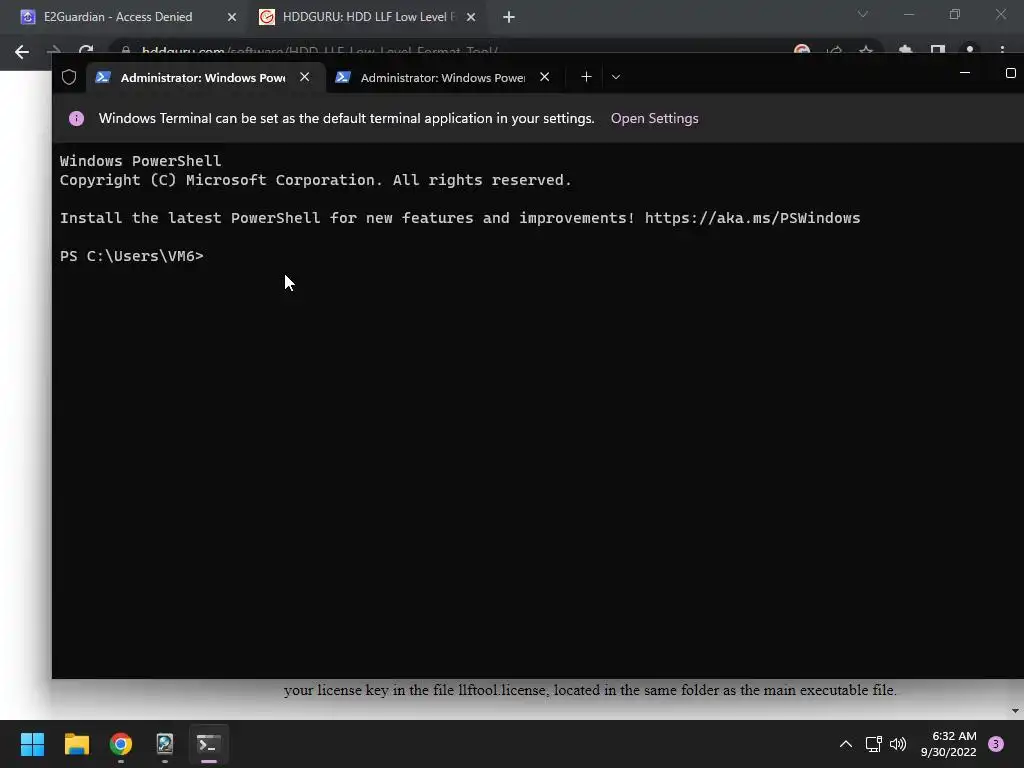Screen dimensions: 1024x768
Task: Open the network status tray icon
Action: pyautogui.click(x=873, y=744)
